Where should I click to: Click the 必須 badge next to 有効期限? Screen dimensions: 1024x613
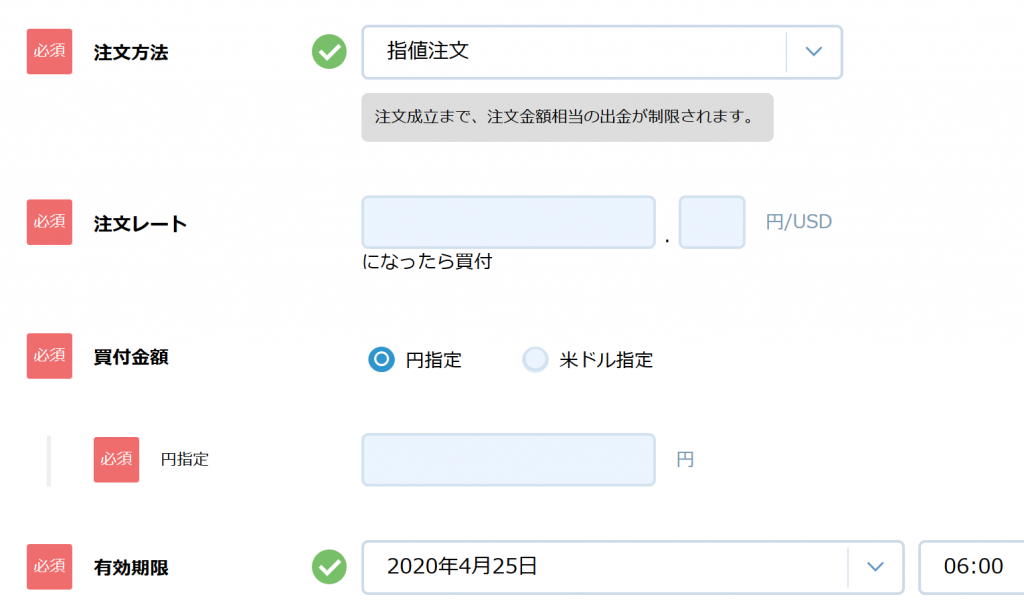[x=49, y=567]
